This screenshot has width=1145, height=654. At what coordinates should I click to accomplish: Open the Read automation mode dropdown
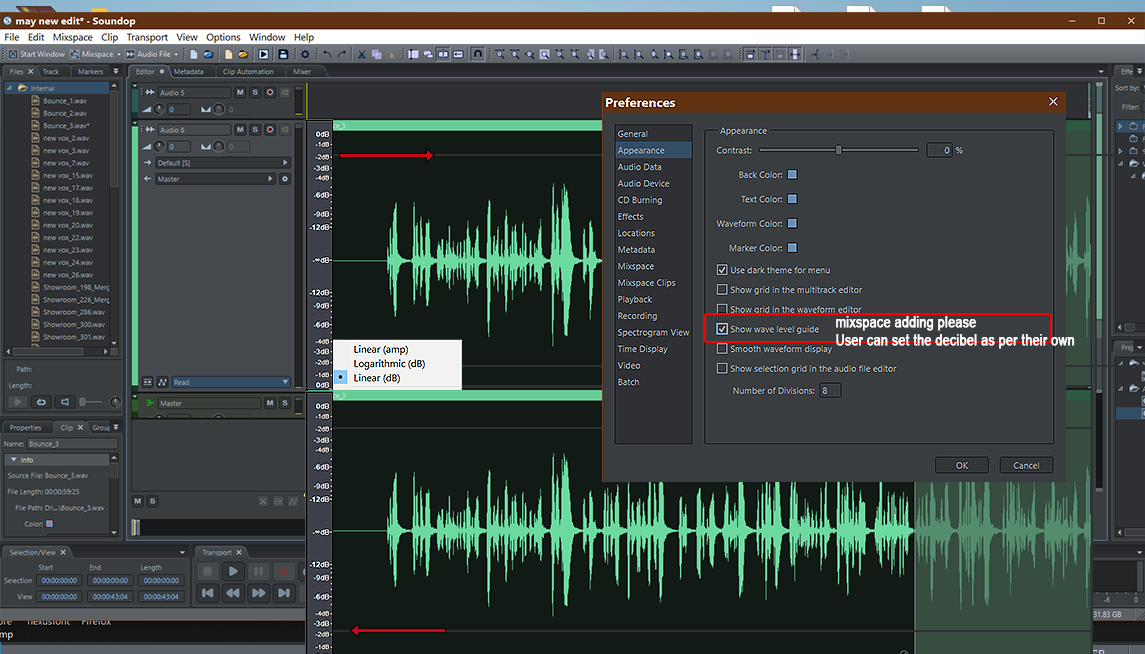coord(284,382)
